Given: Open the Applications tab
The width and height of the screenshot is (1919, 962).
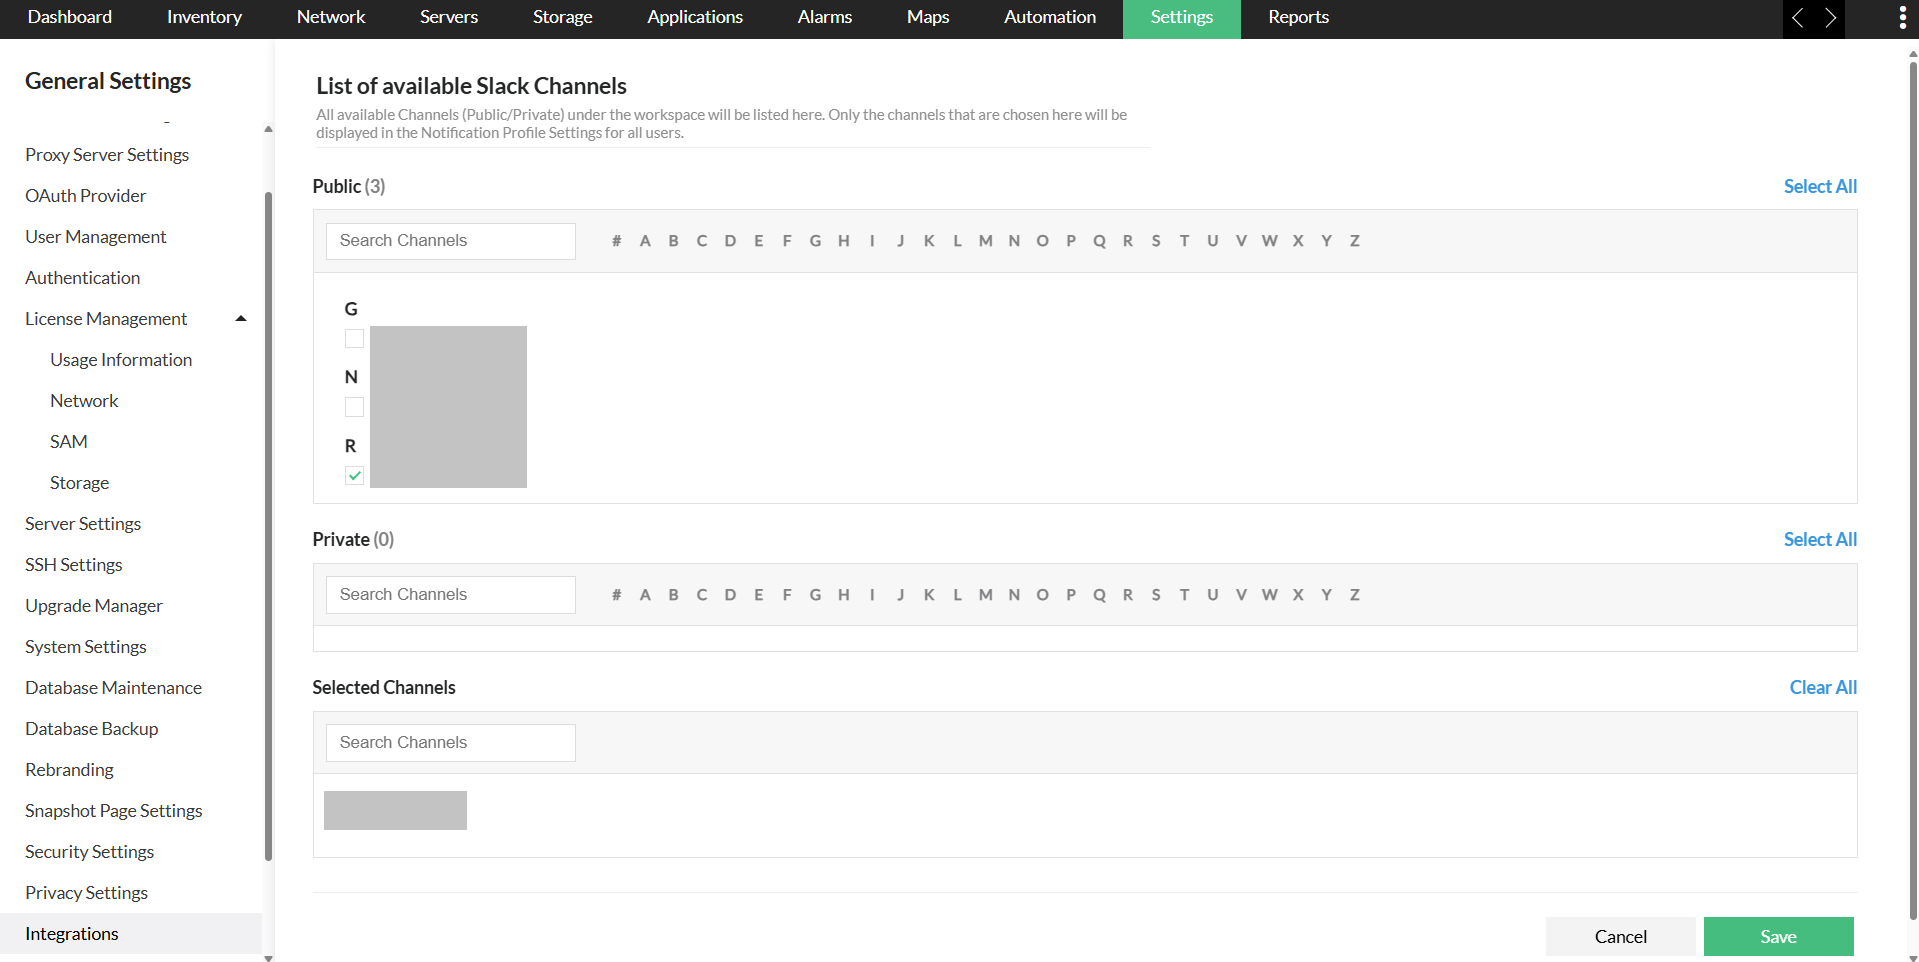Looking at the screenshot, I should (695, 17).
